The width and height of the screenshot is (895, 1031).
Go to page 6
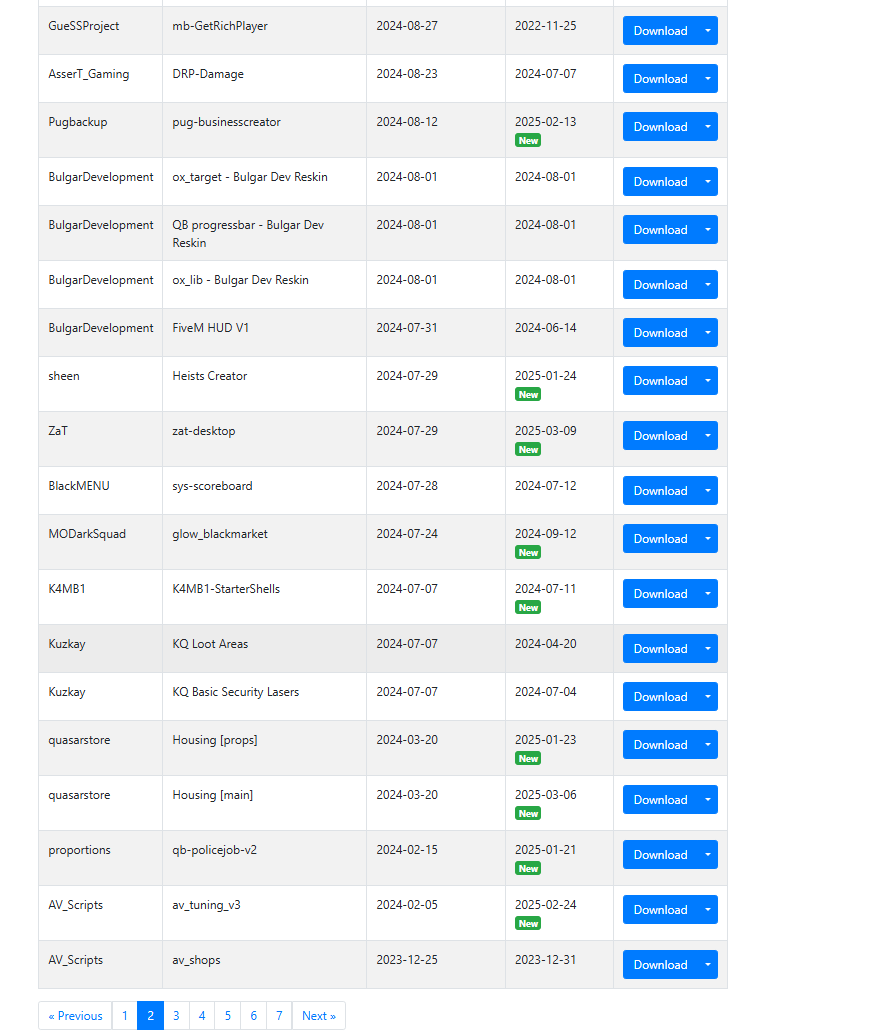coord(253,1016)
